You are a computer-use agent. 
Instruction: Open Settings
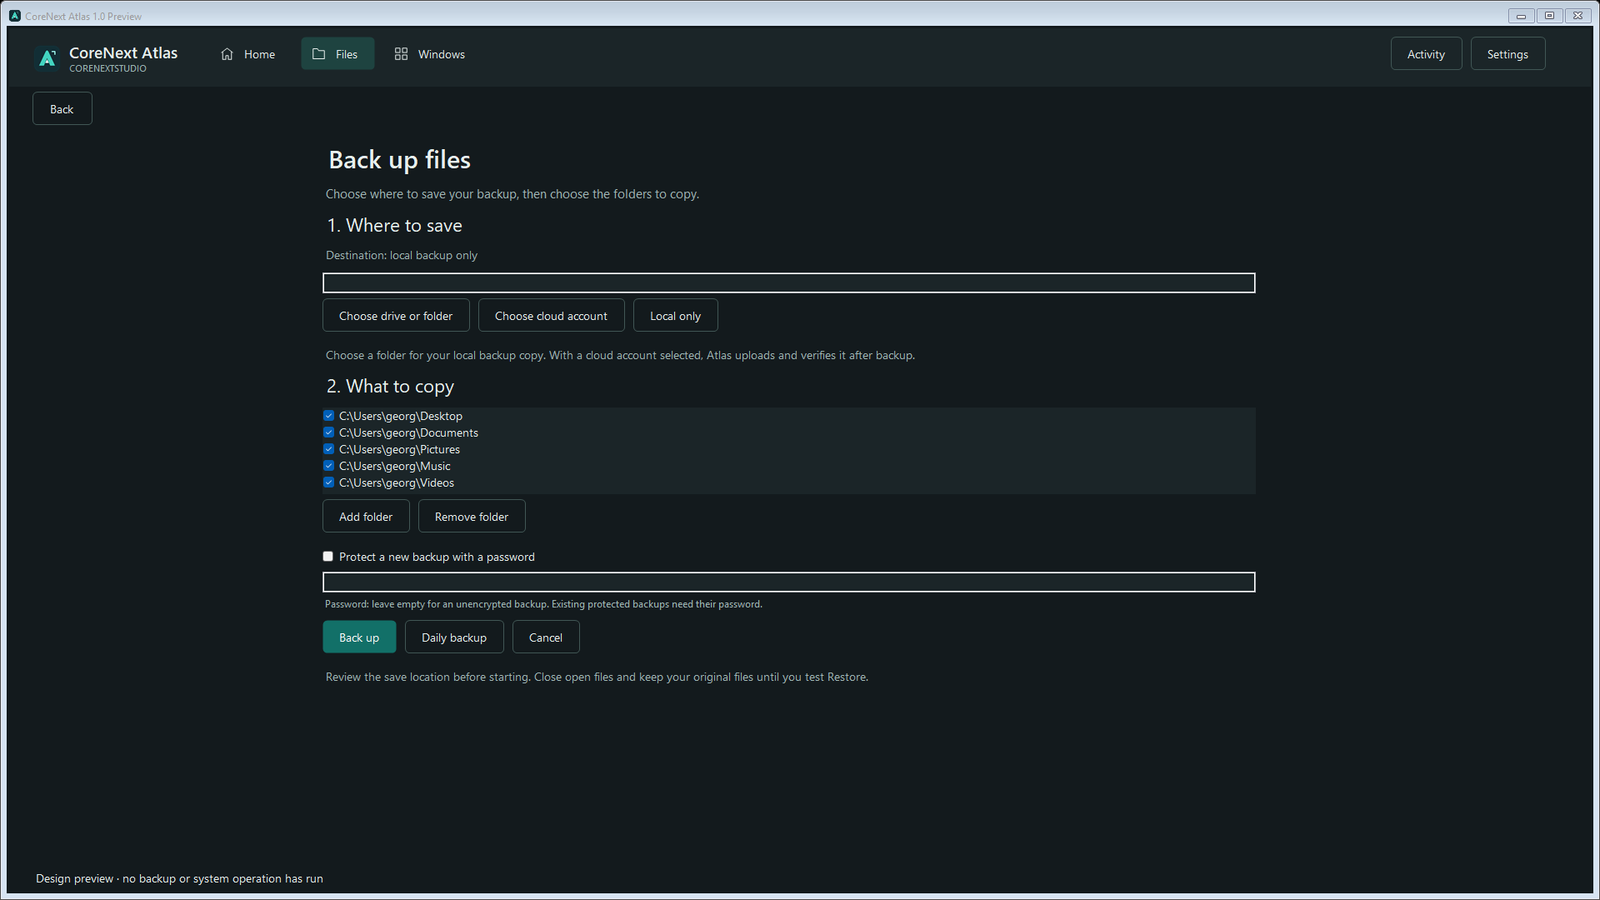pos(1507,54)
